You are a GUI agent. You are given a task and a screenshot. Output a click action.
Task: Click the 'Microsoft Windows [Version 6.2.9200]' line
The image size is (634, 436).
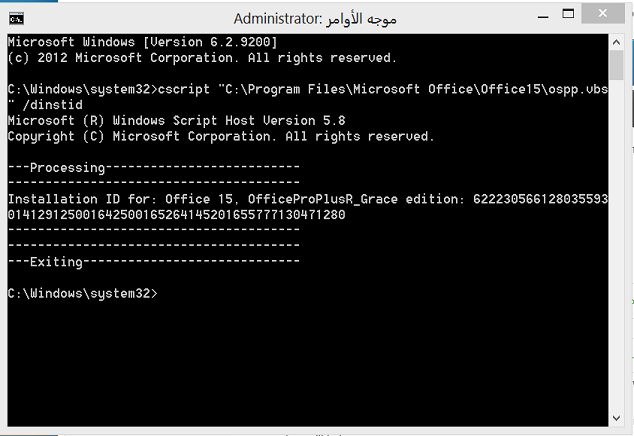[x=142, y=42]
